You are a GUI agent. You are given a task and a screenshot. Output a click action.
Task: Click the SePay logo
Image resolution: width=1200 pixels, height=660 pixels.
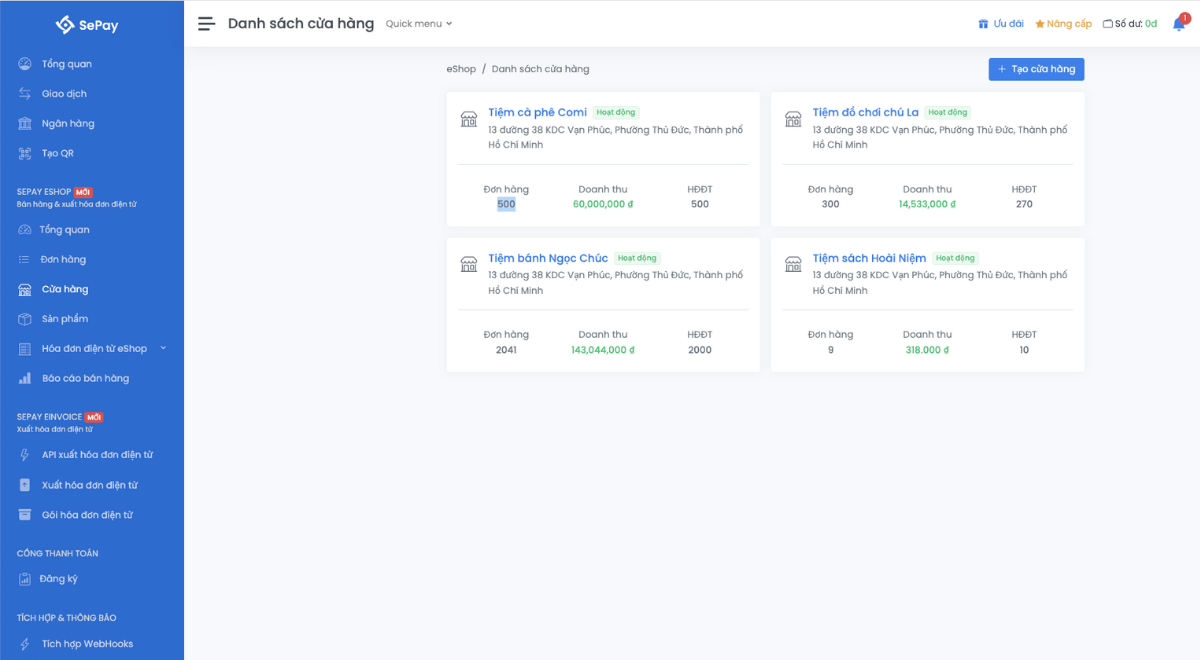pos(87,25)
